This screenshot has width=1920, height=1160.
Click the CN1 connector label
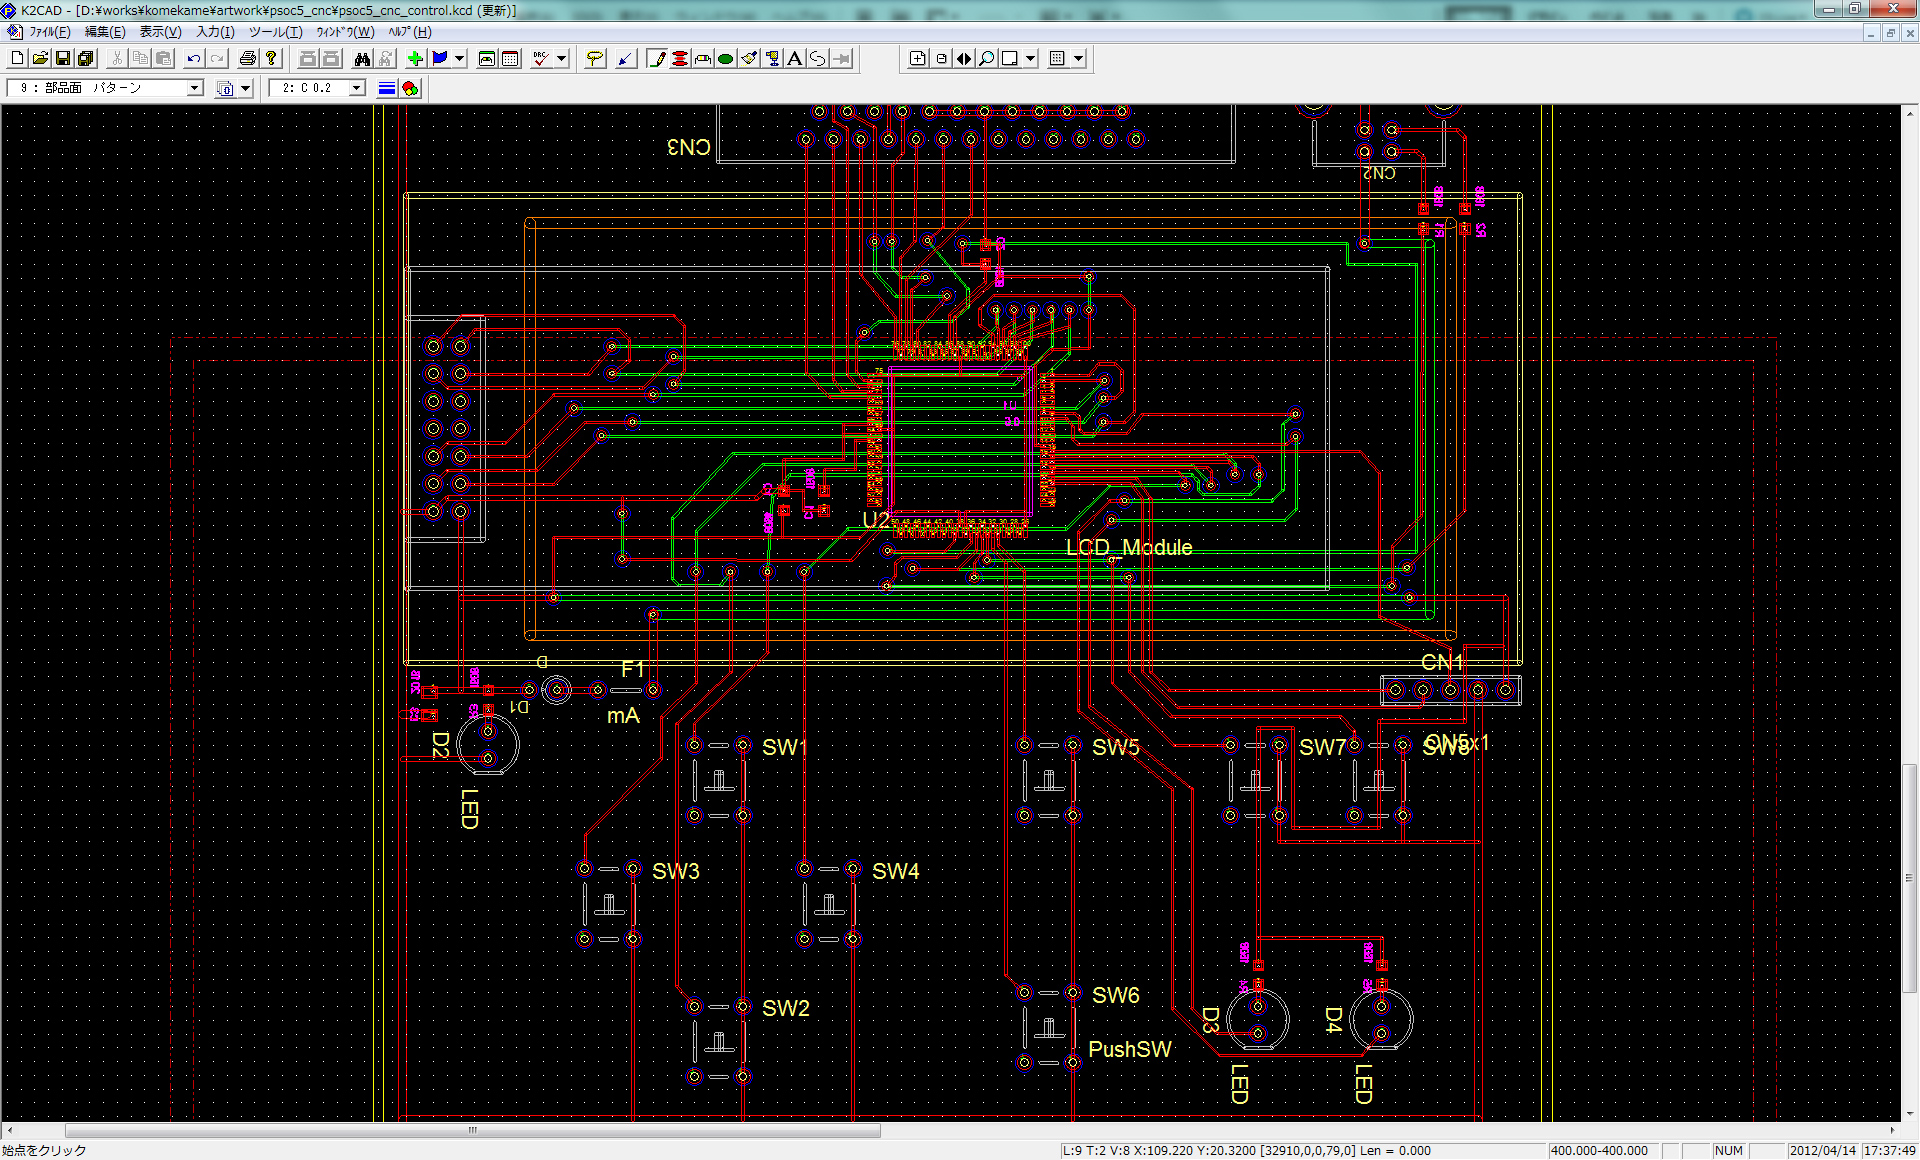[x=1442, y=663]
